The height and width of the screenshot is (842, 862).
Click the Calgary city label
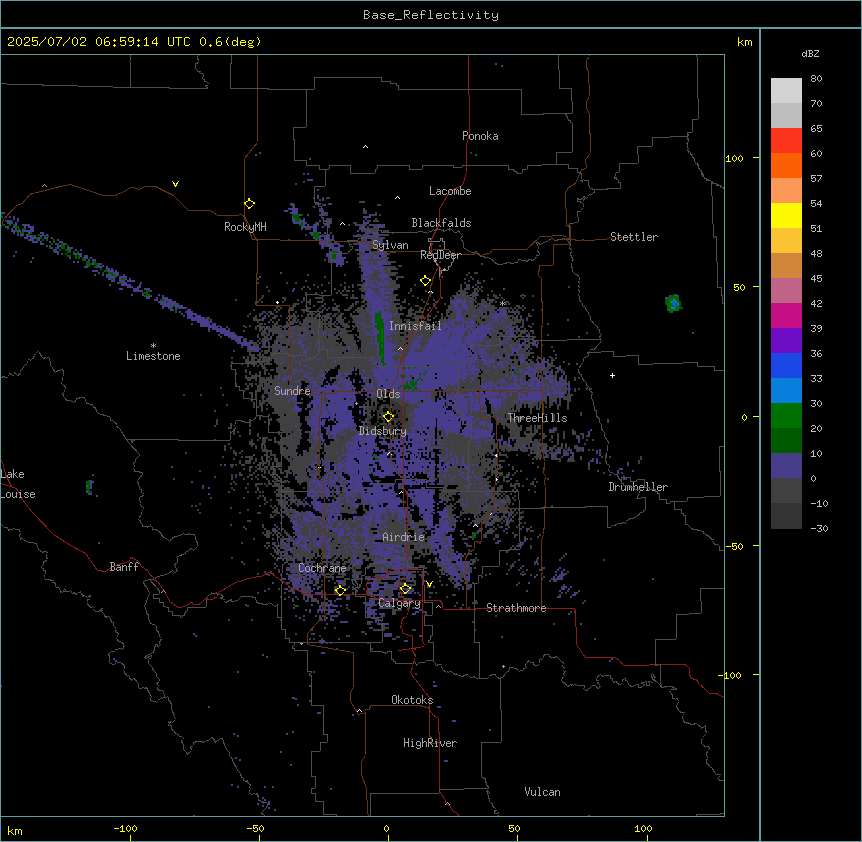click(x=400, y=603)
